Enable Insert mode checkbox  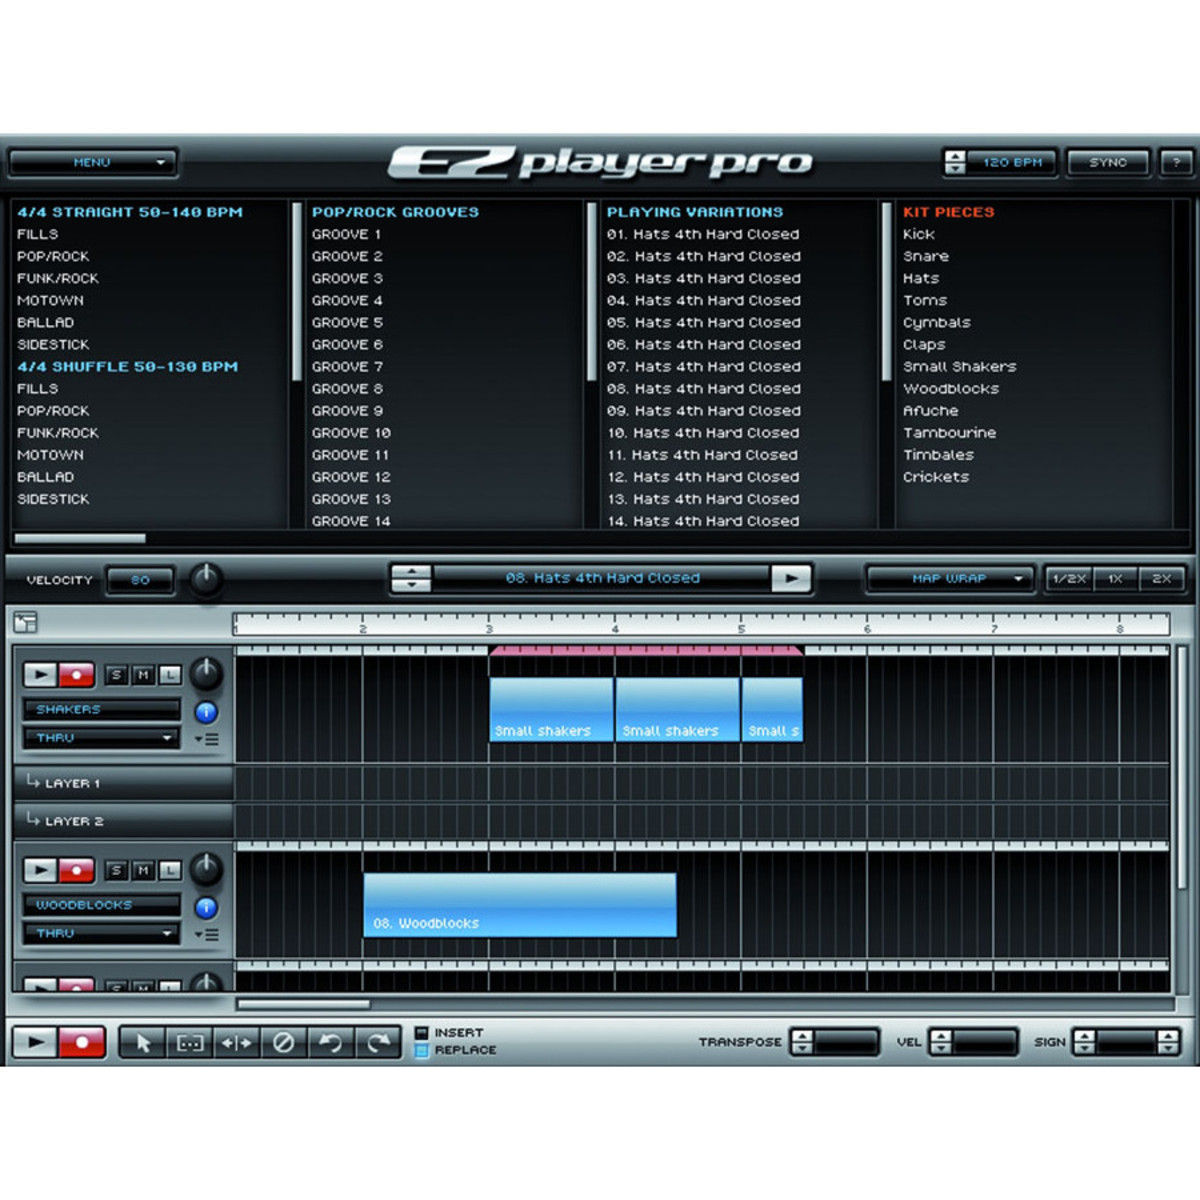click(x=421, y=1032)
